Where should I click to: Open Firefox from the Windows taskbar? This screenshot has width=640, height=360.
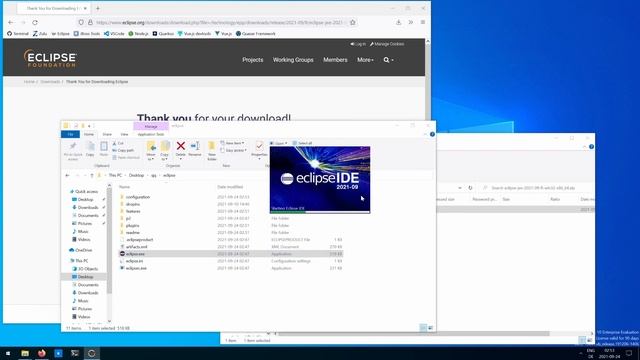click(42, 353)
